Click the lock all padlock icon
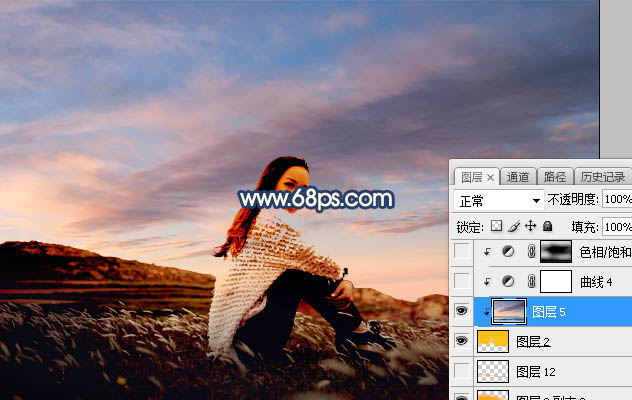The image size is (632, 400). coord(547,226)
